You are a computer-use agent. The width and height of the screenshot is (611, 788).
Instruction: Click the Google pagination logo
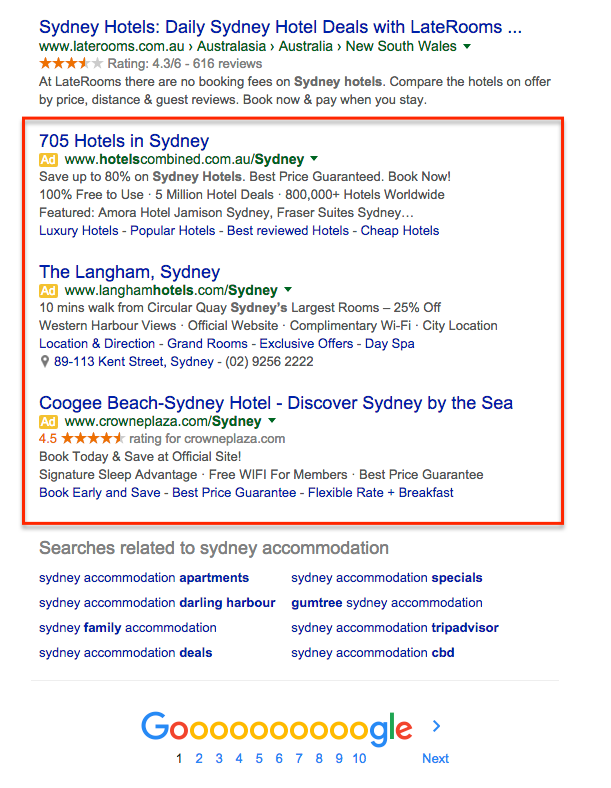tap(276, 728)
